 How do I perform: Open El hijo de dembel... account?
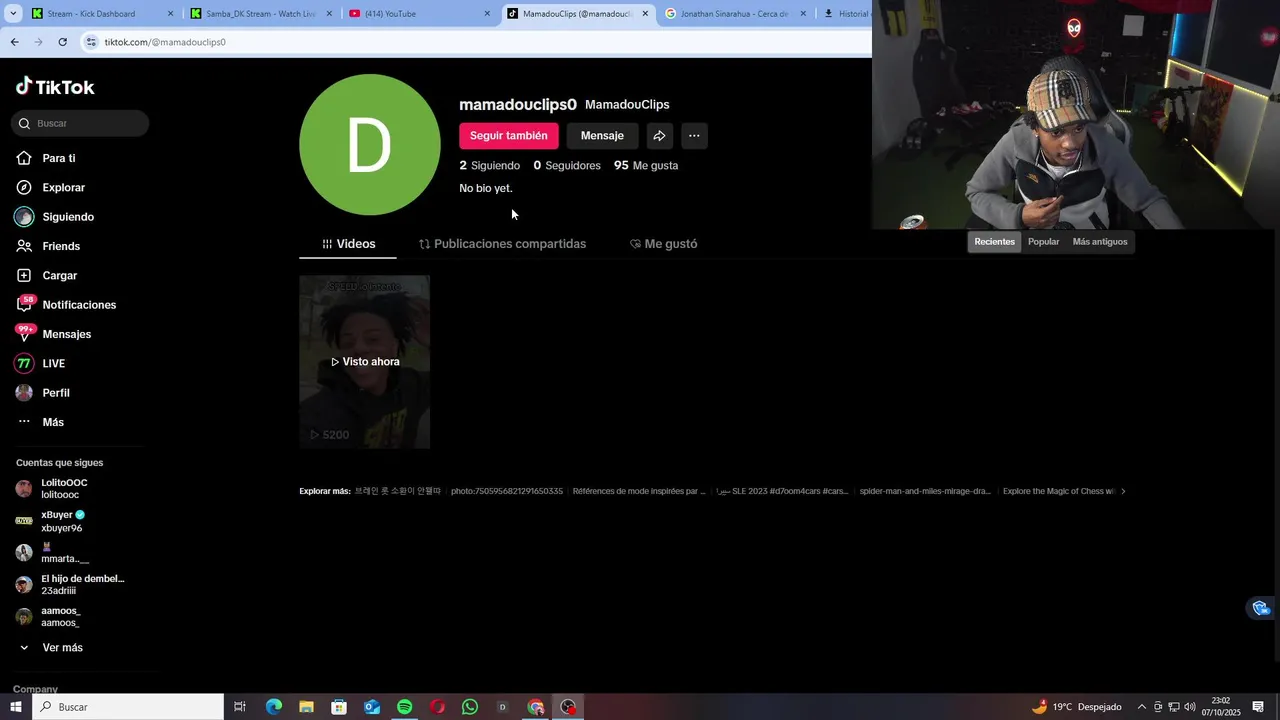click(x=69, y=585)
